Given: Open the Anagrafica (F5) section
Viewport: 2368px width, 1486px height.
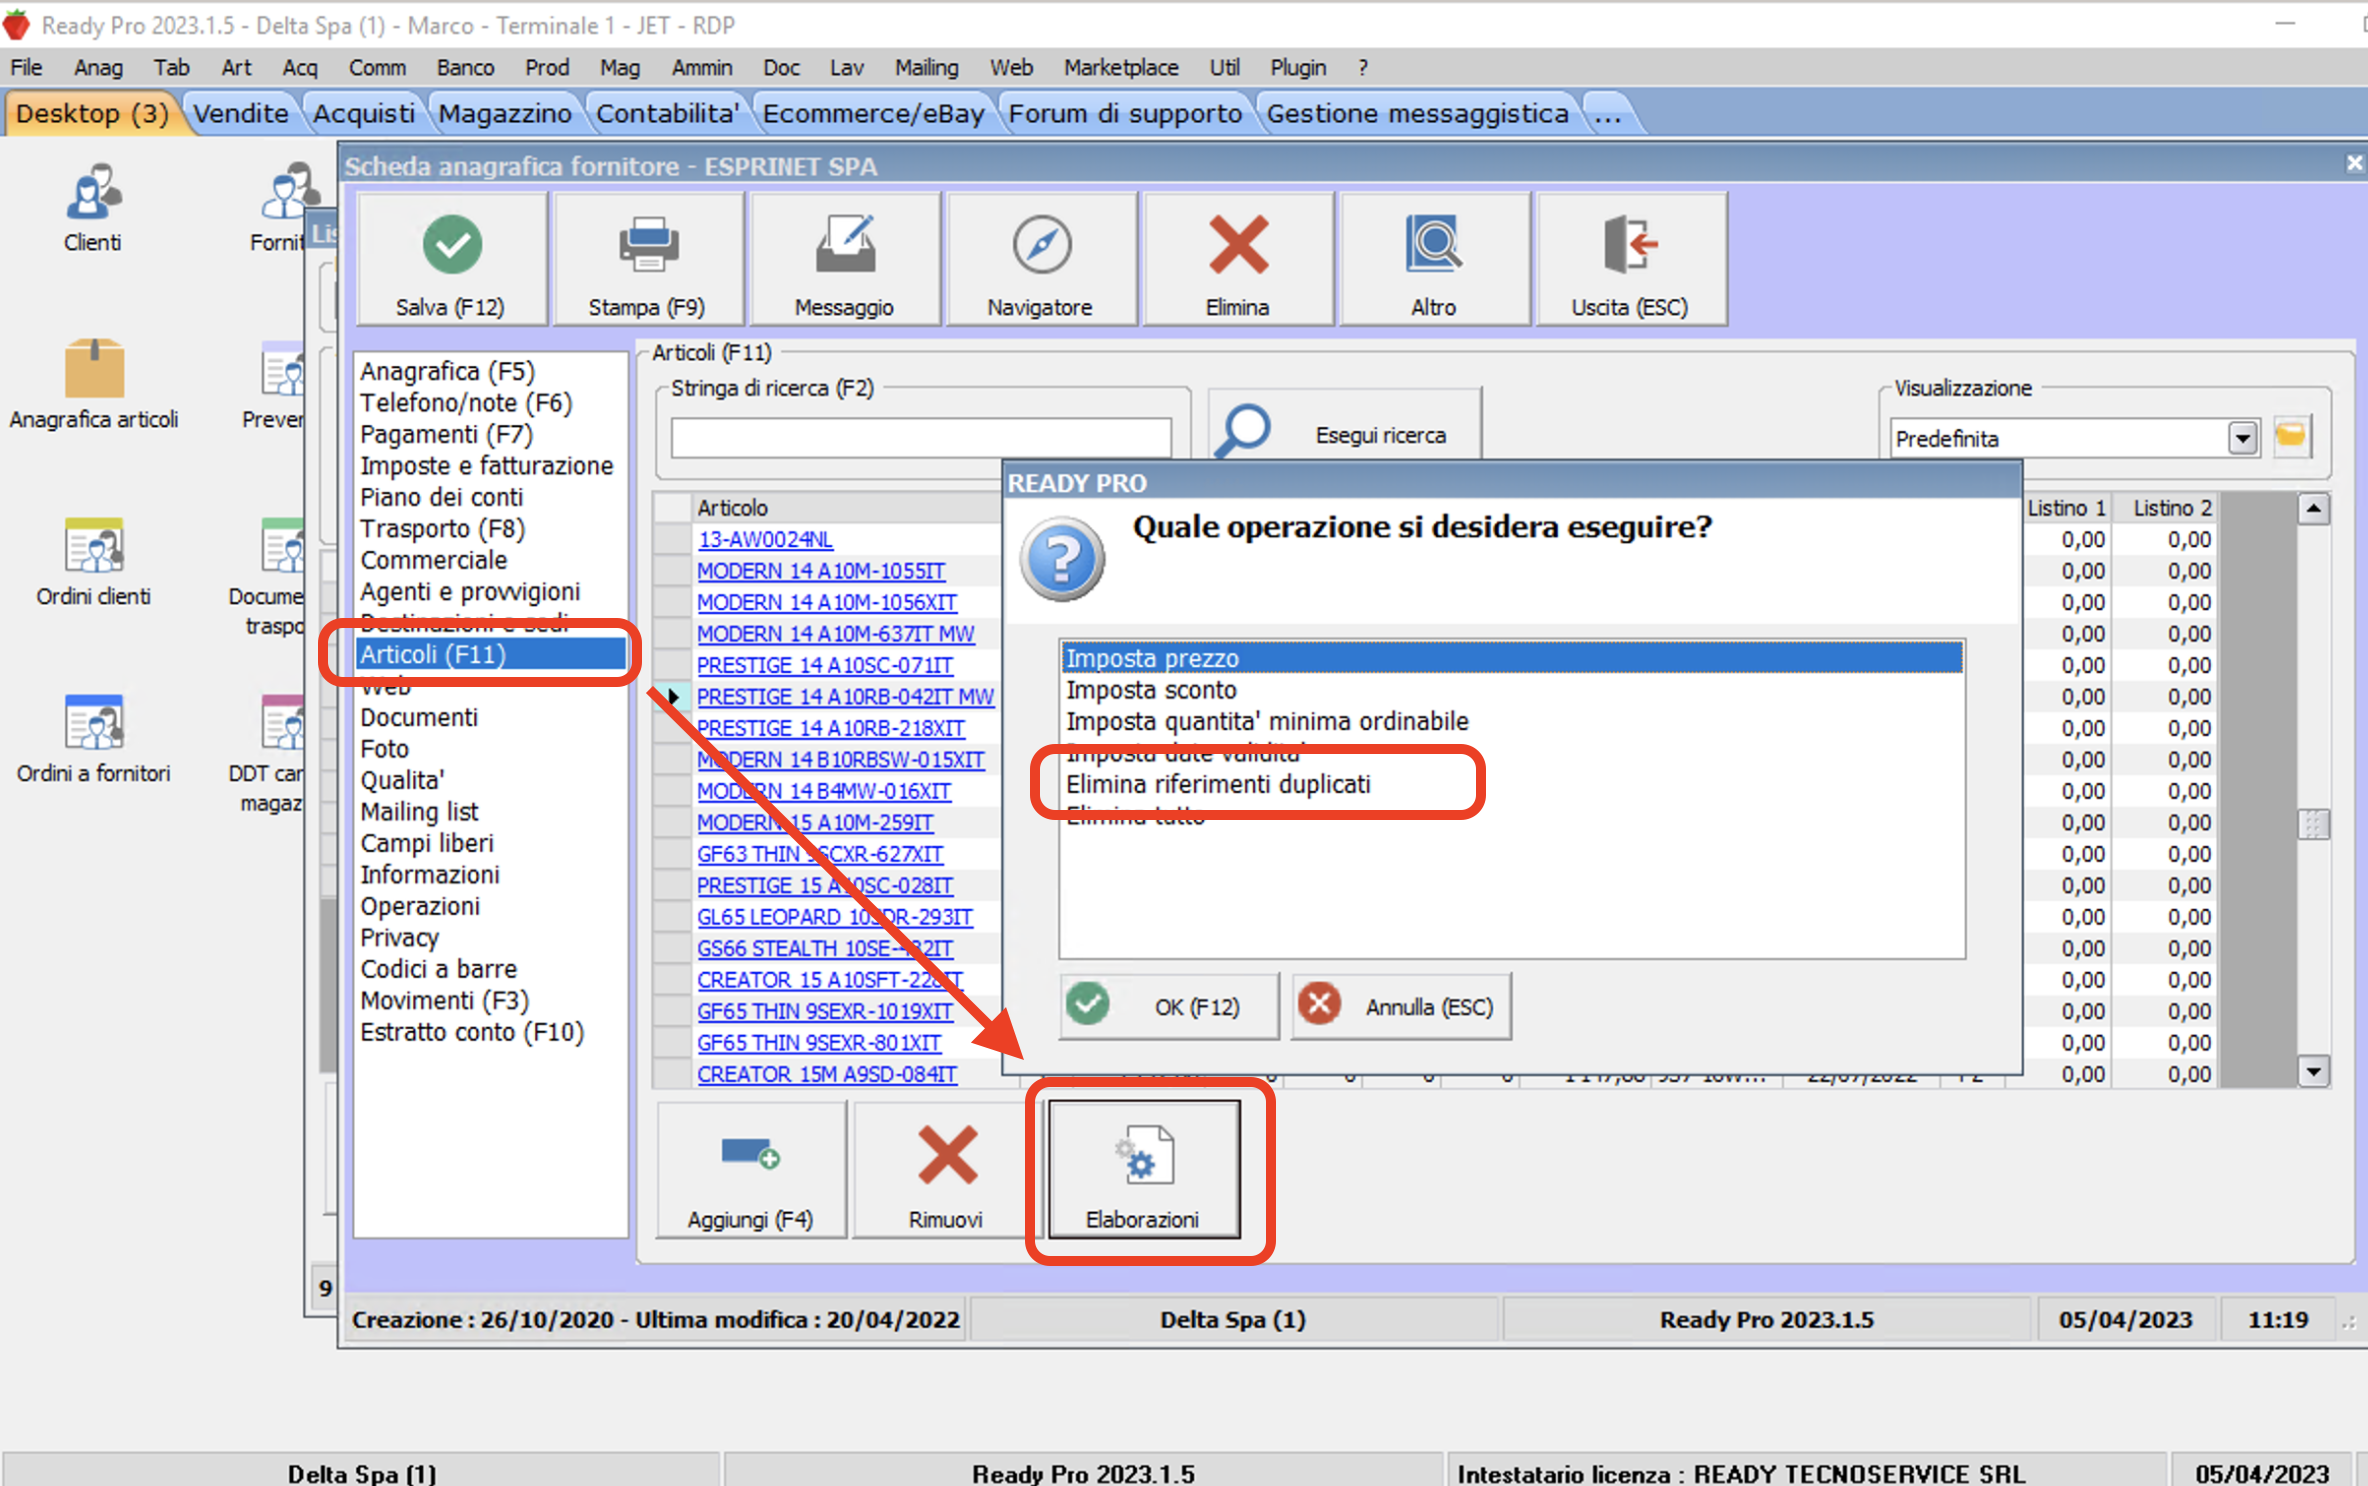Looking at the screenshot, I should 448,371.
